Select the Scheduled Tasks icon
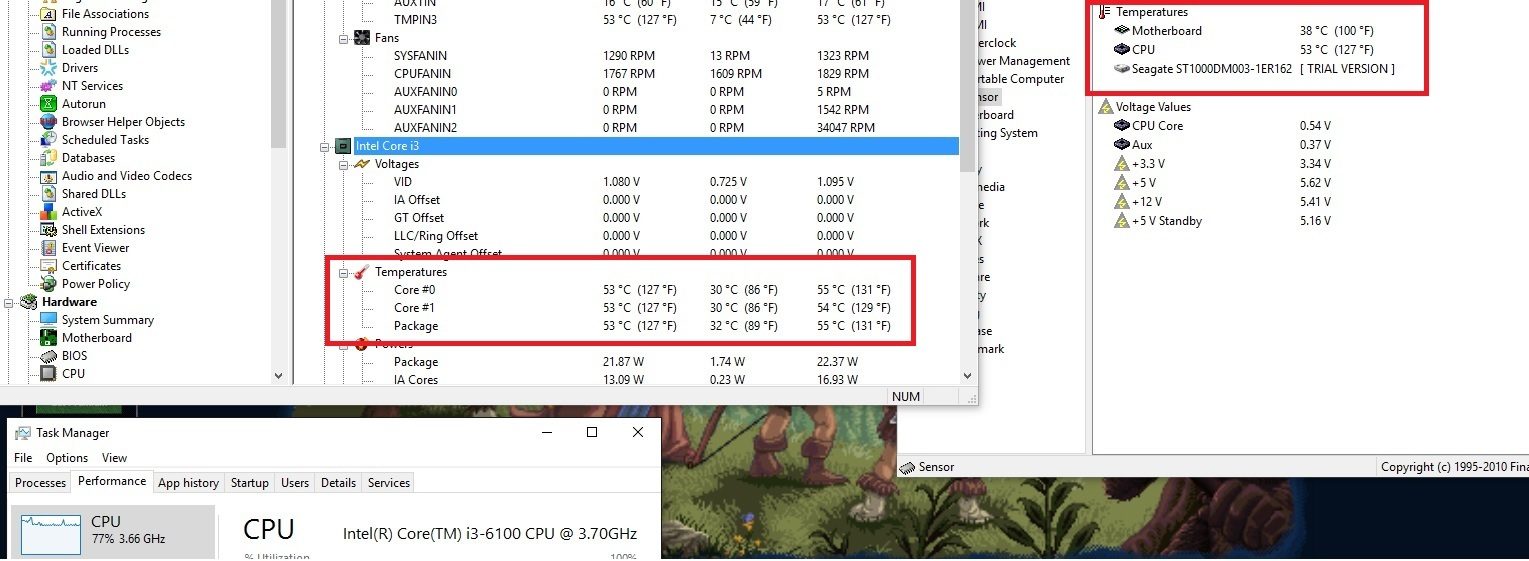This screenshot has width=1529, height=561. (48, 140)
